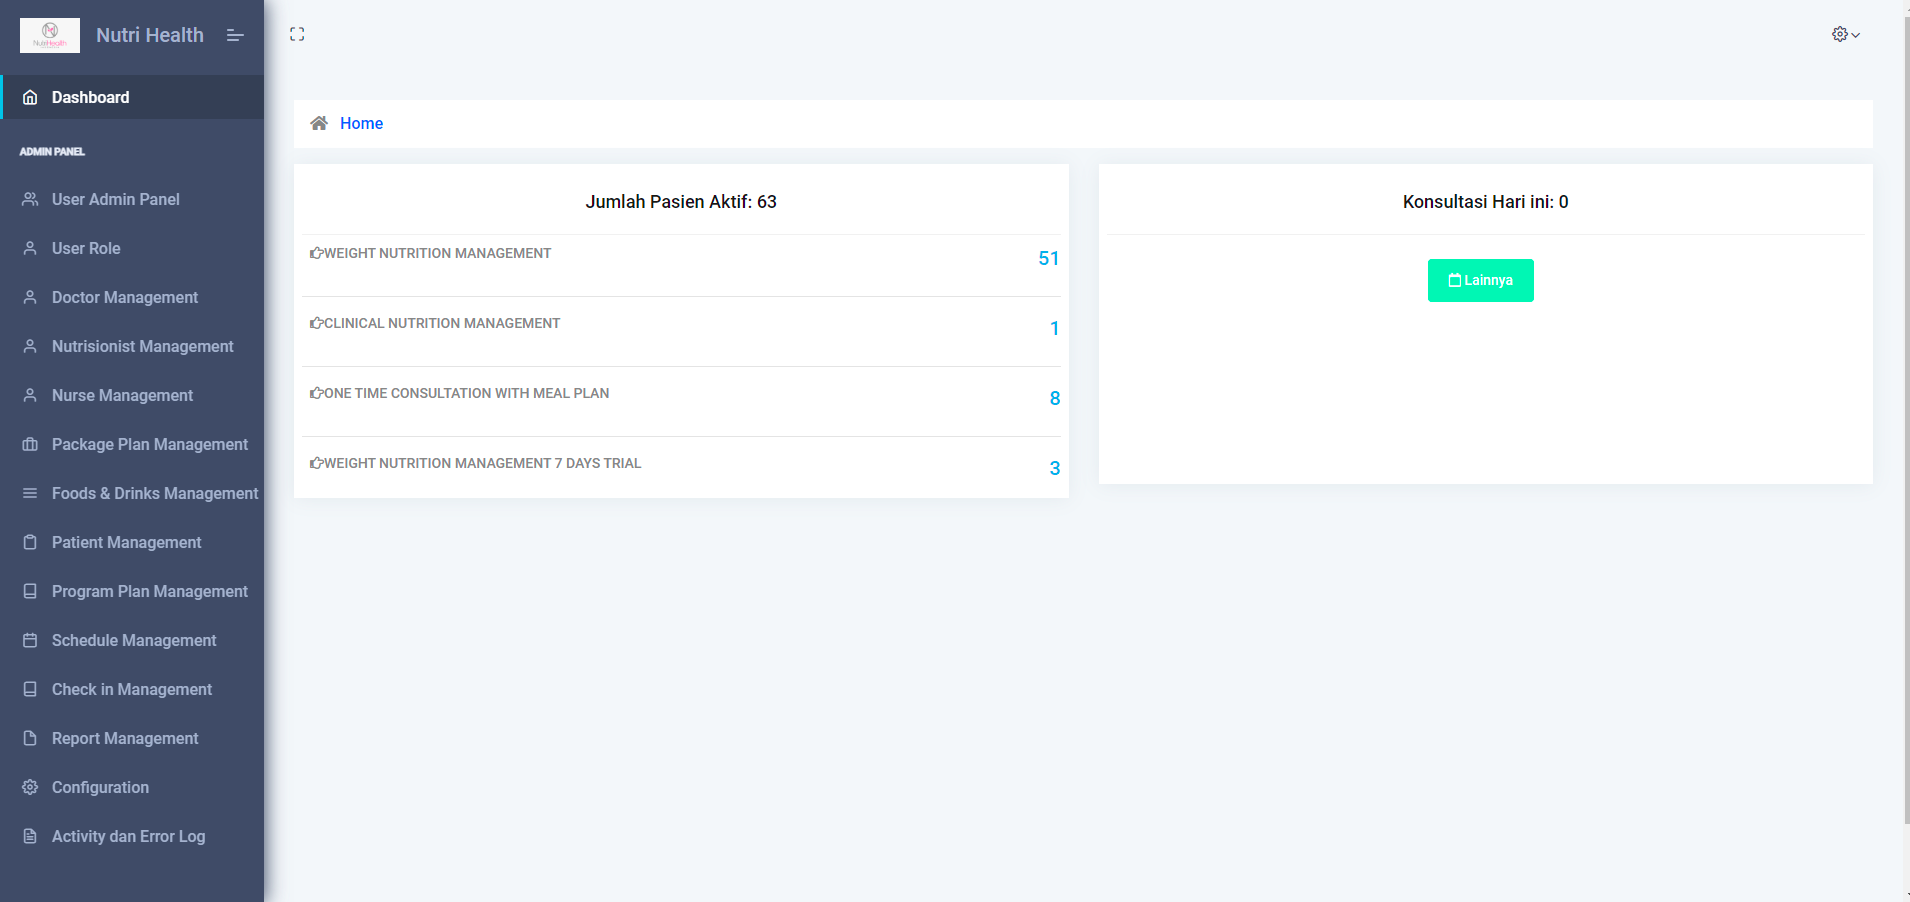Select User Role menu item
Screen dimensions: 1910x902
[x=86, y=248]
